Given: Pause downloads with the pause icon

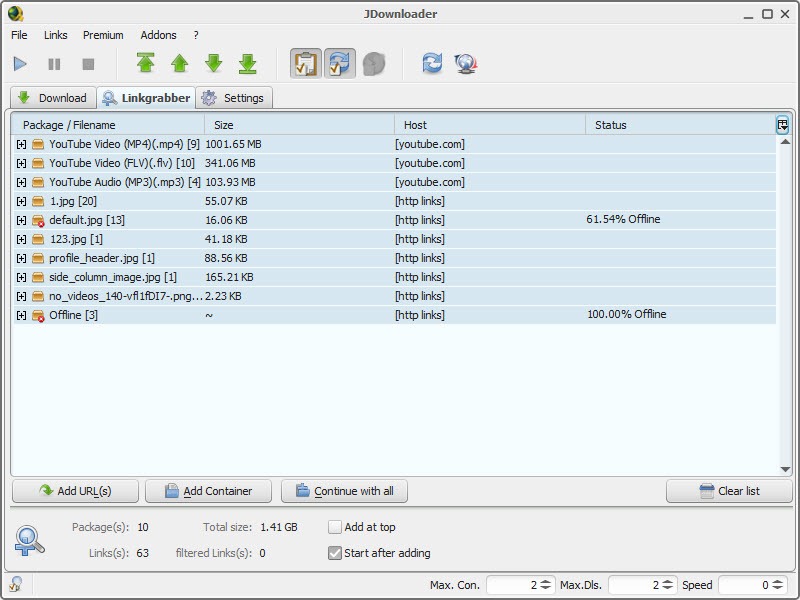Looking at the screenshot, I should pyautogui.click(x=54, y=64).
